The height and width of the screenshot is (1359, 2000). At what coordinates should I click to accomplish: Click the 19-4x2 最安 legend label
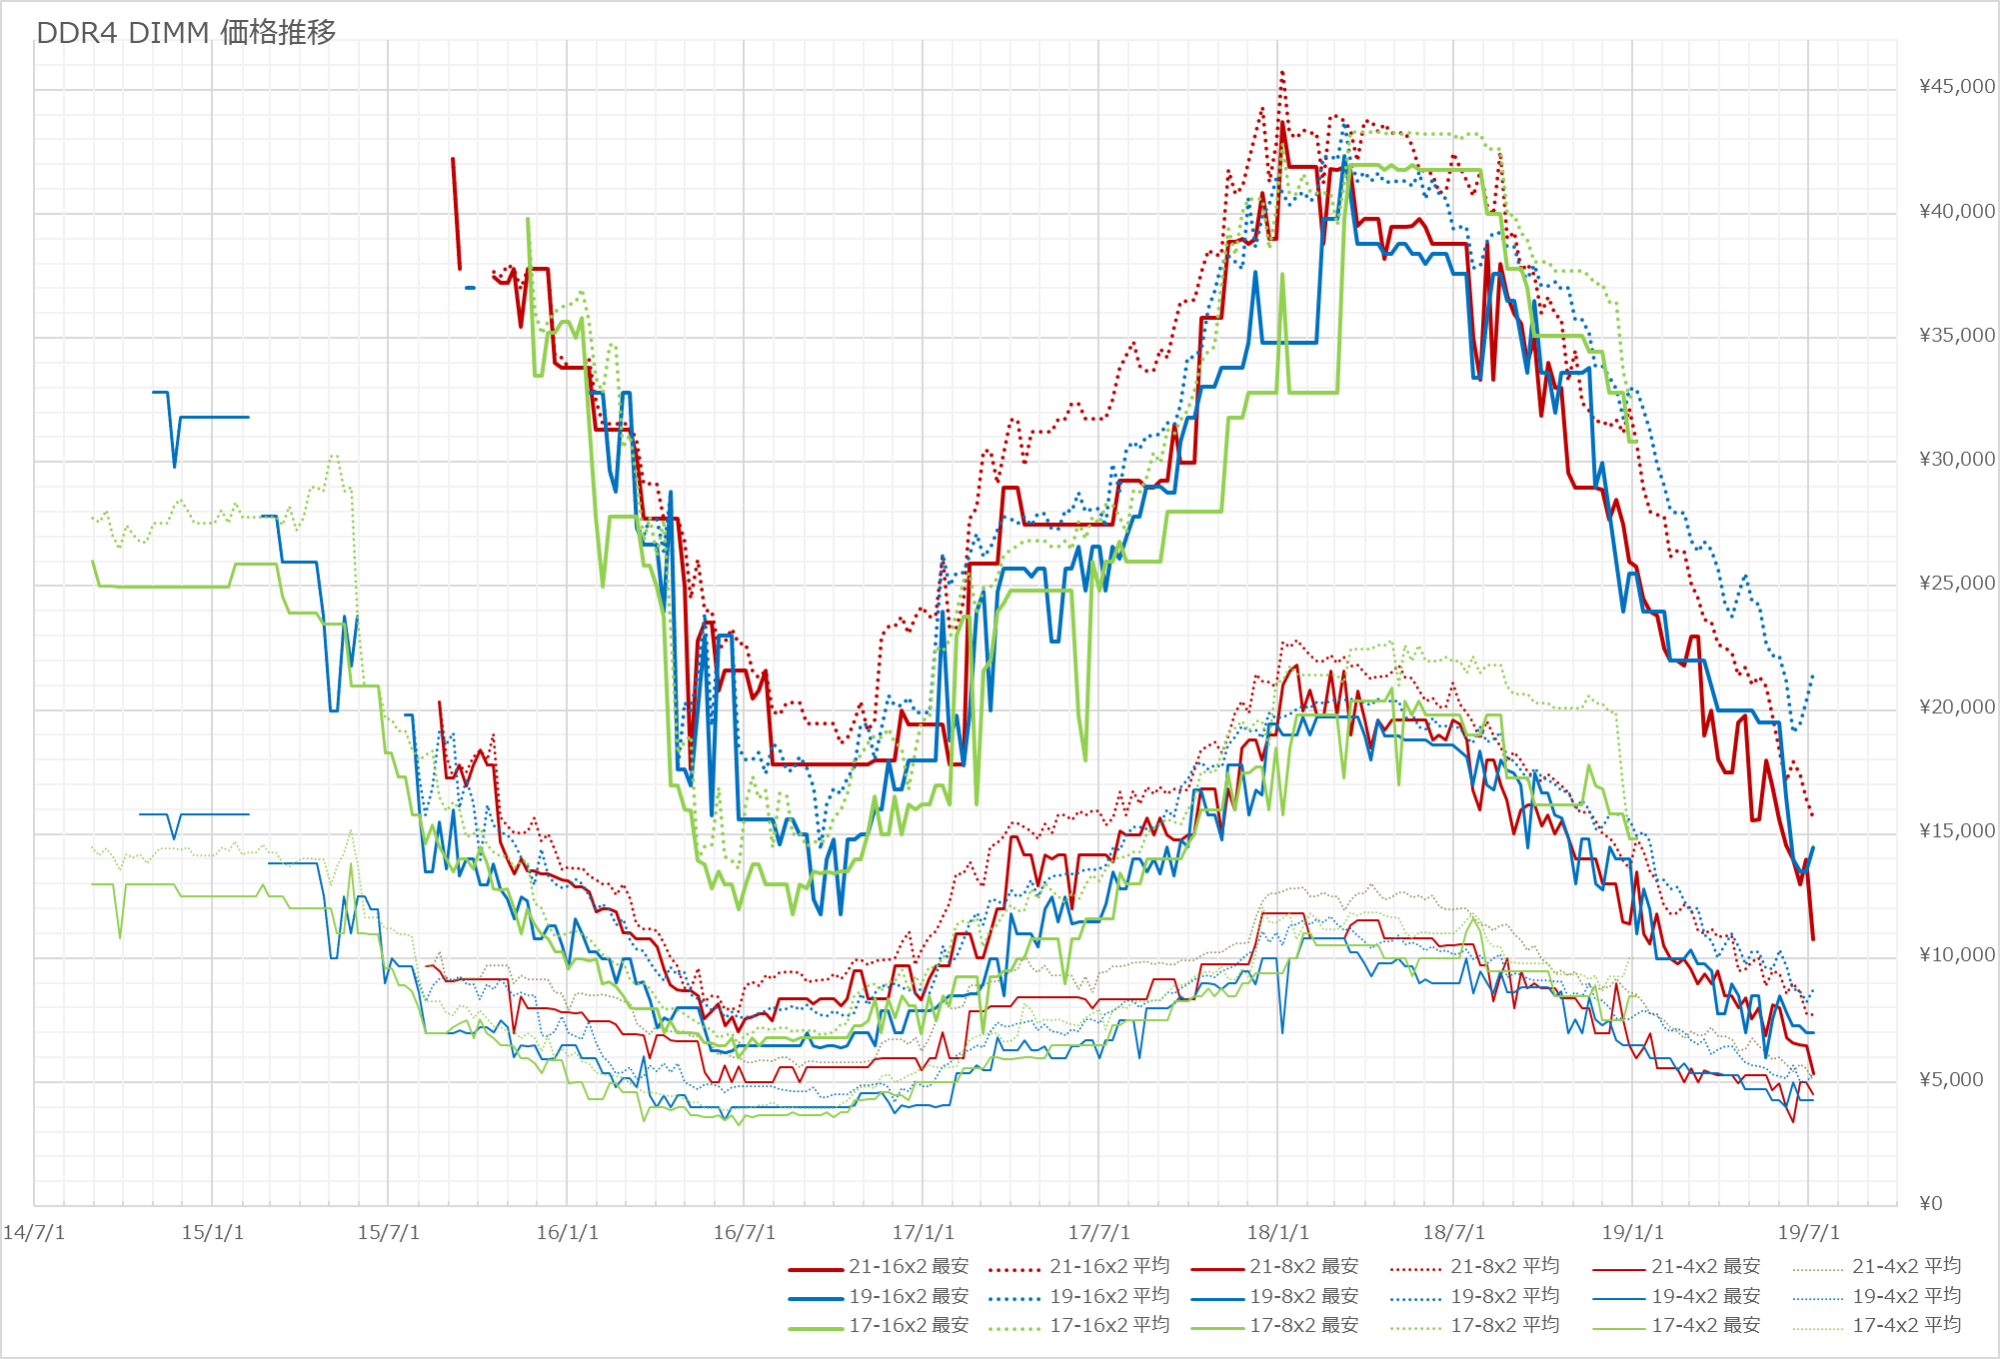tap(1705, 1296)
